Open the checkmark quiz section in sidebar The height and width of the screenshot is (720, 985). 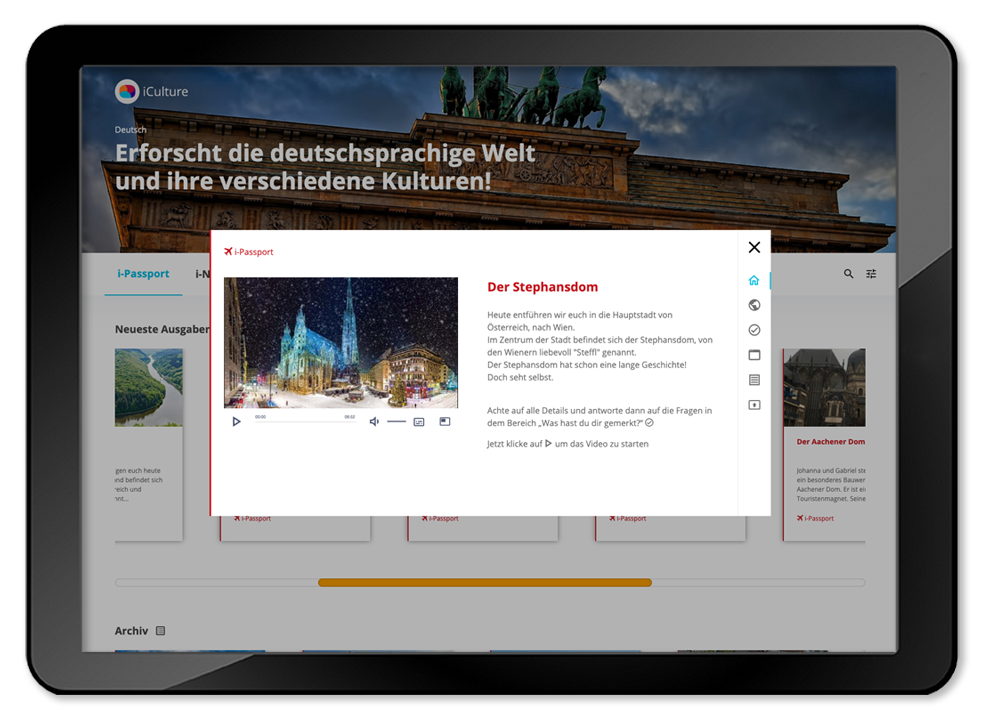coord(754,330)
